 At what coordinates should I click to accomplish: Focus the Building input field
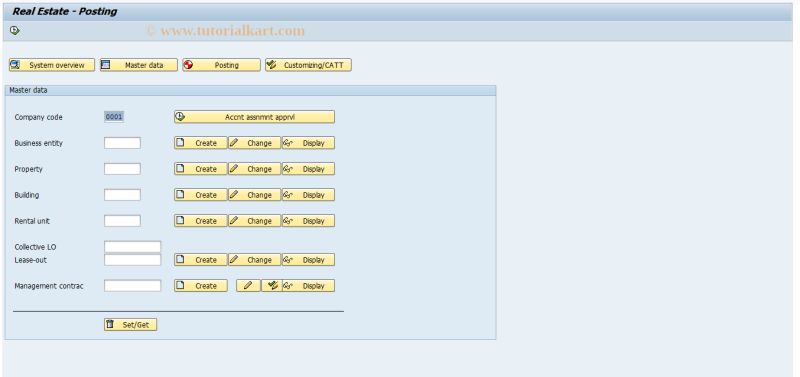(x=122, y=195)
